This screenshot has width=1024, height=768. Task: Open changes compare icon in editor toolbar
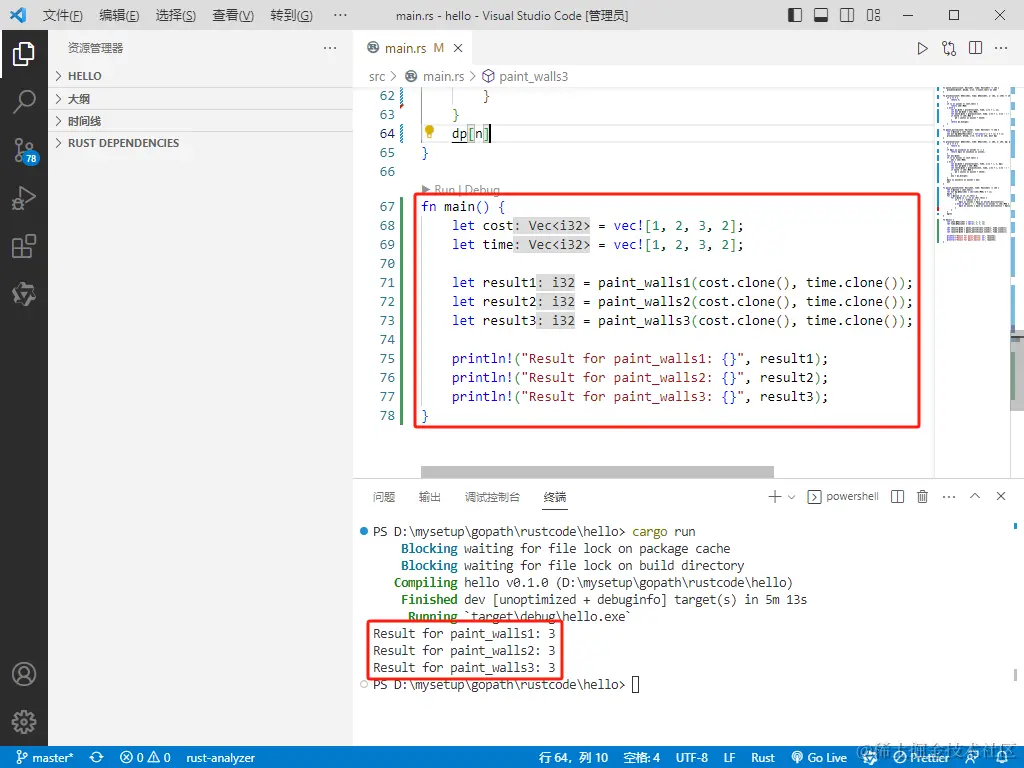click(949, 48)
